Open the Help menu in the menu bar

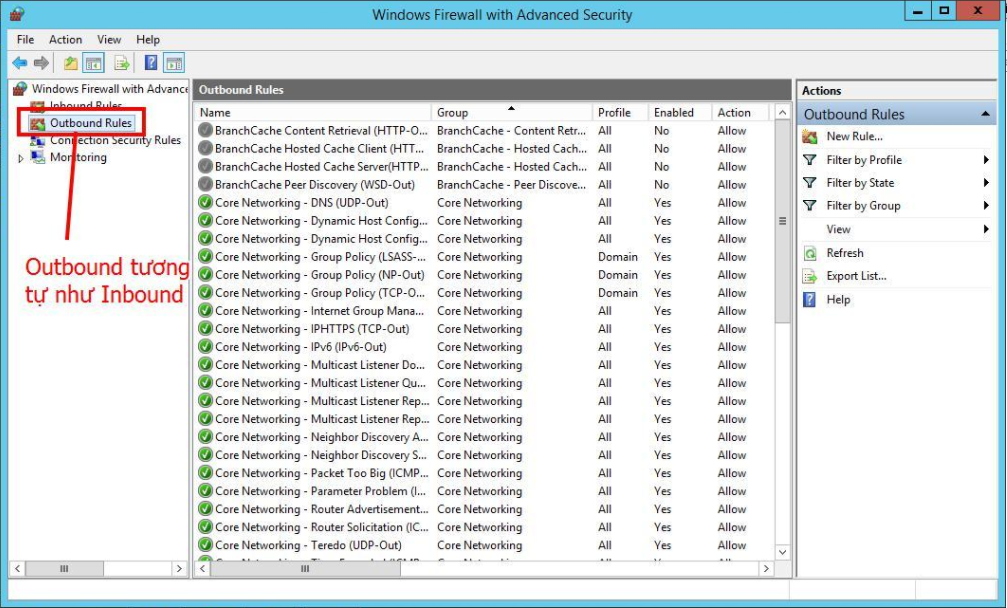click(148, 40)
